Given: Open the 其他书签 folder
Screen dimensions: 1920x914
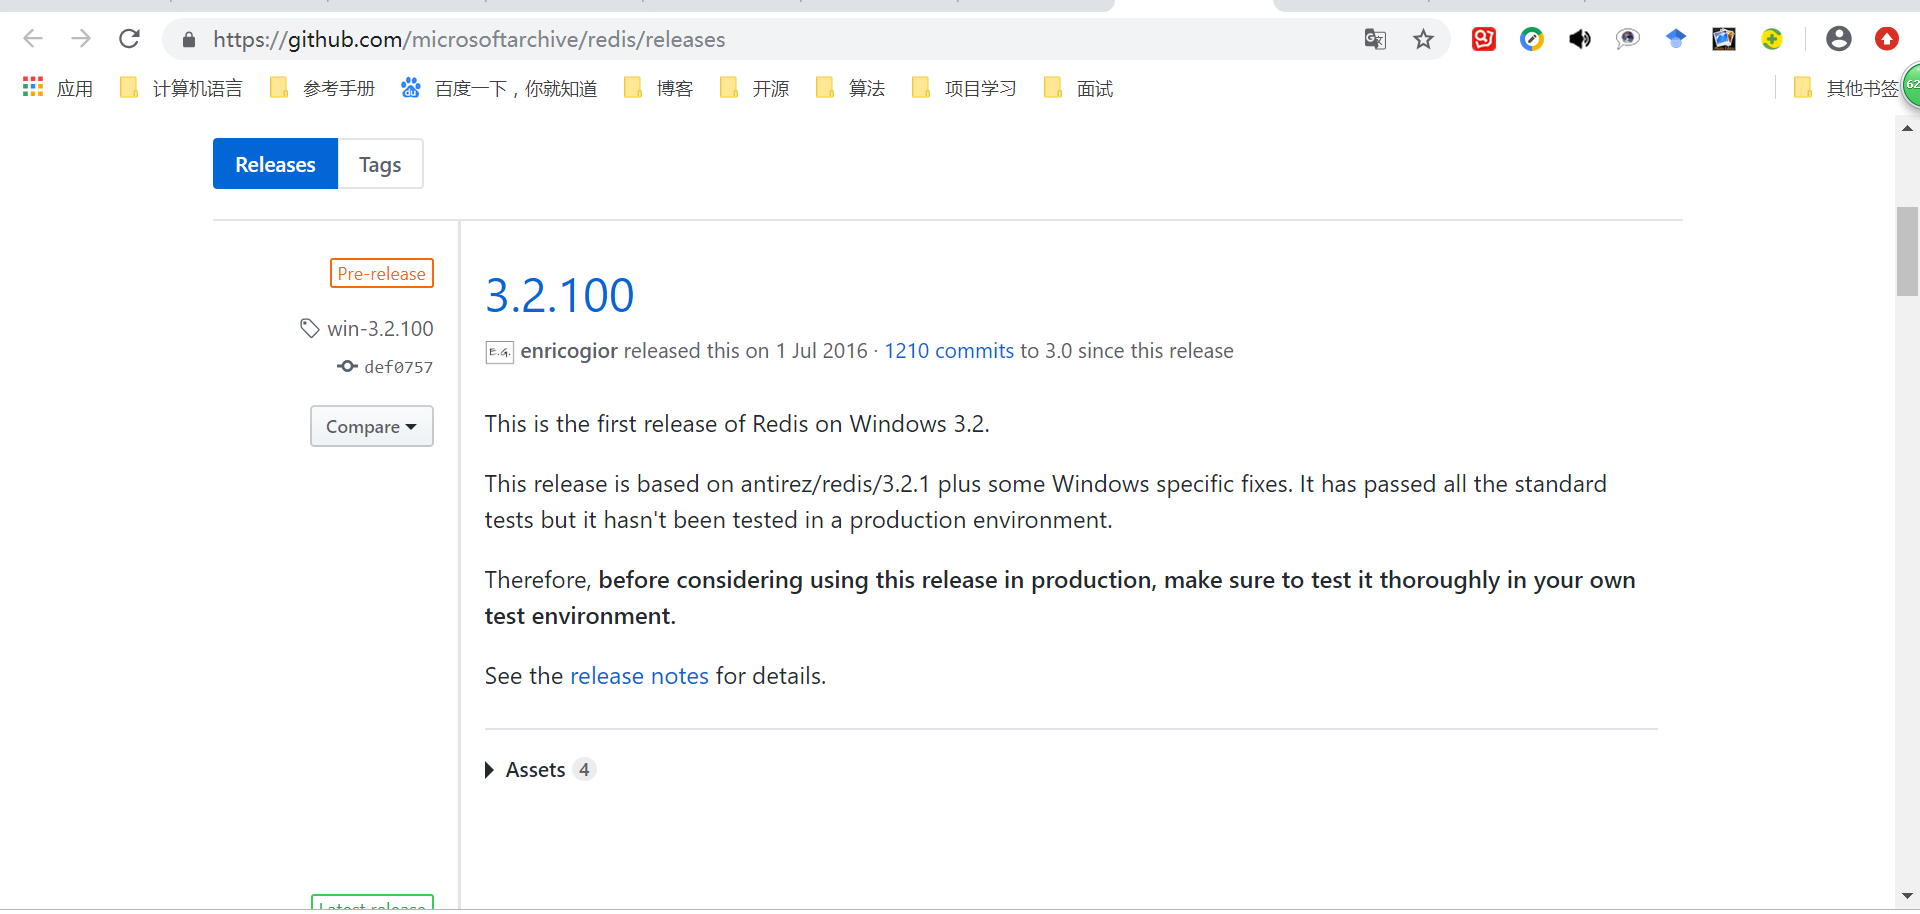Looking at the screenshot, I should click(x=1846, y=88).
